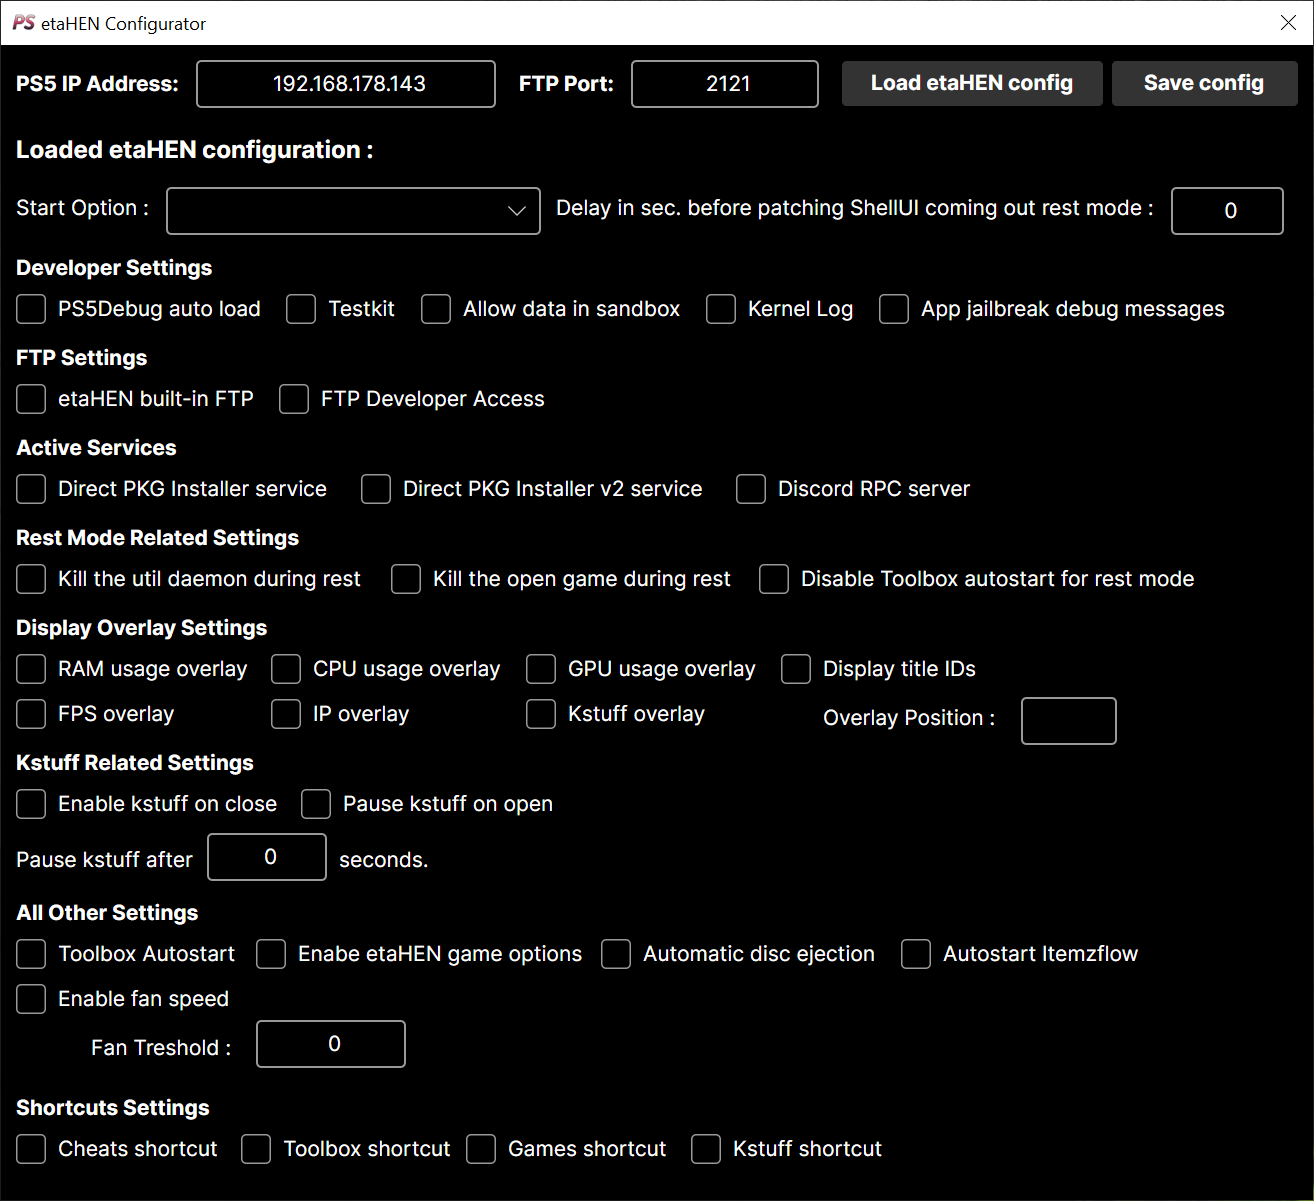Close the etaHEN Configurator window
Screen dimensions: 1314x1201
coord(1288,23)
